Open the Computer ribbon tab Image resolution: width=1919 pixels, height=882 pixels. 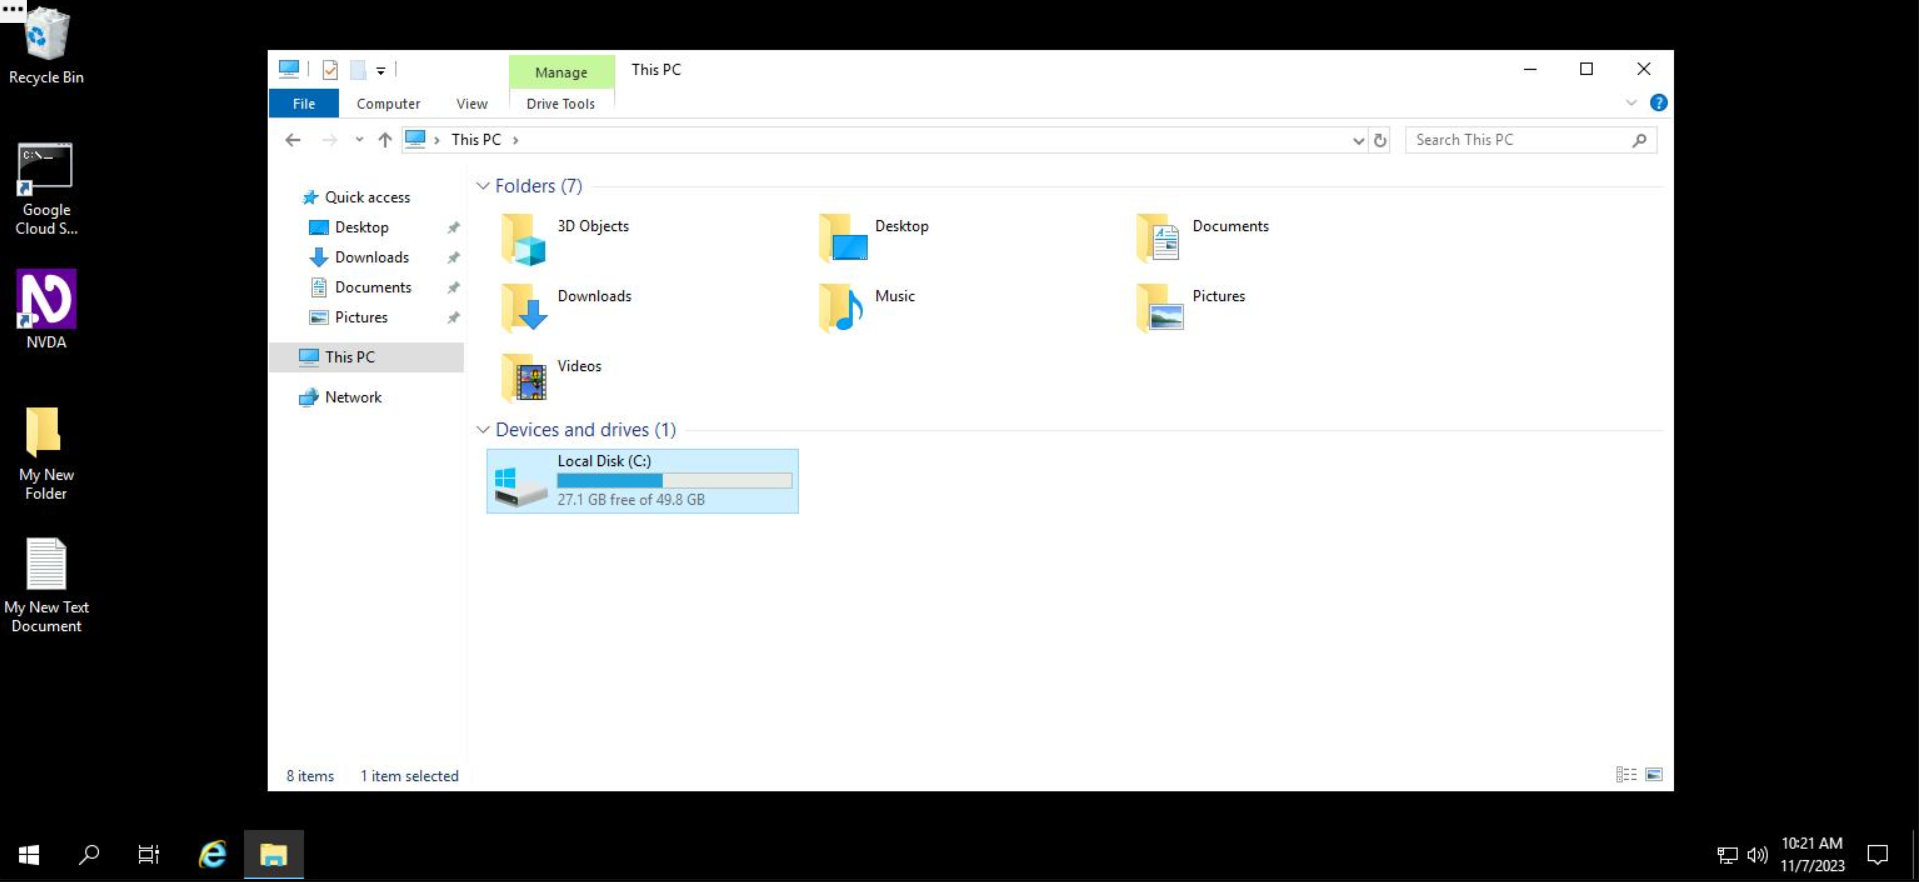tap(388, 103)
